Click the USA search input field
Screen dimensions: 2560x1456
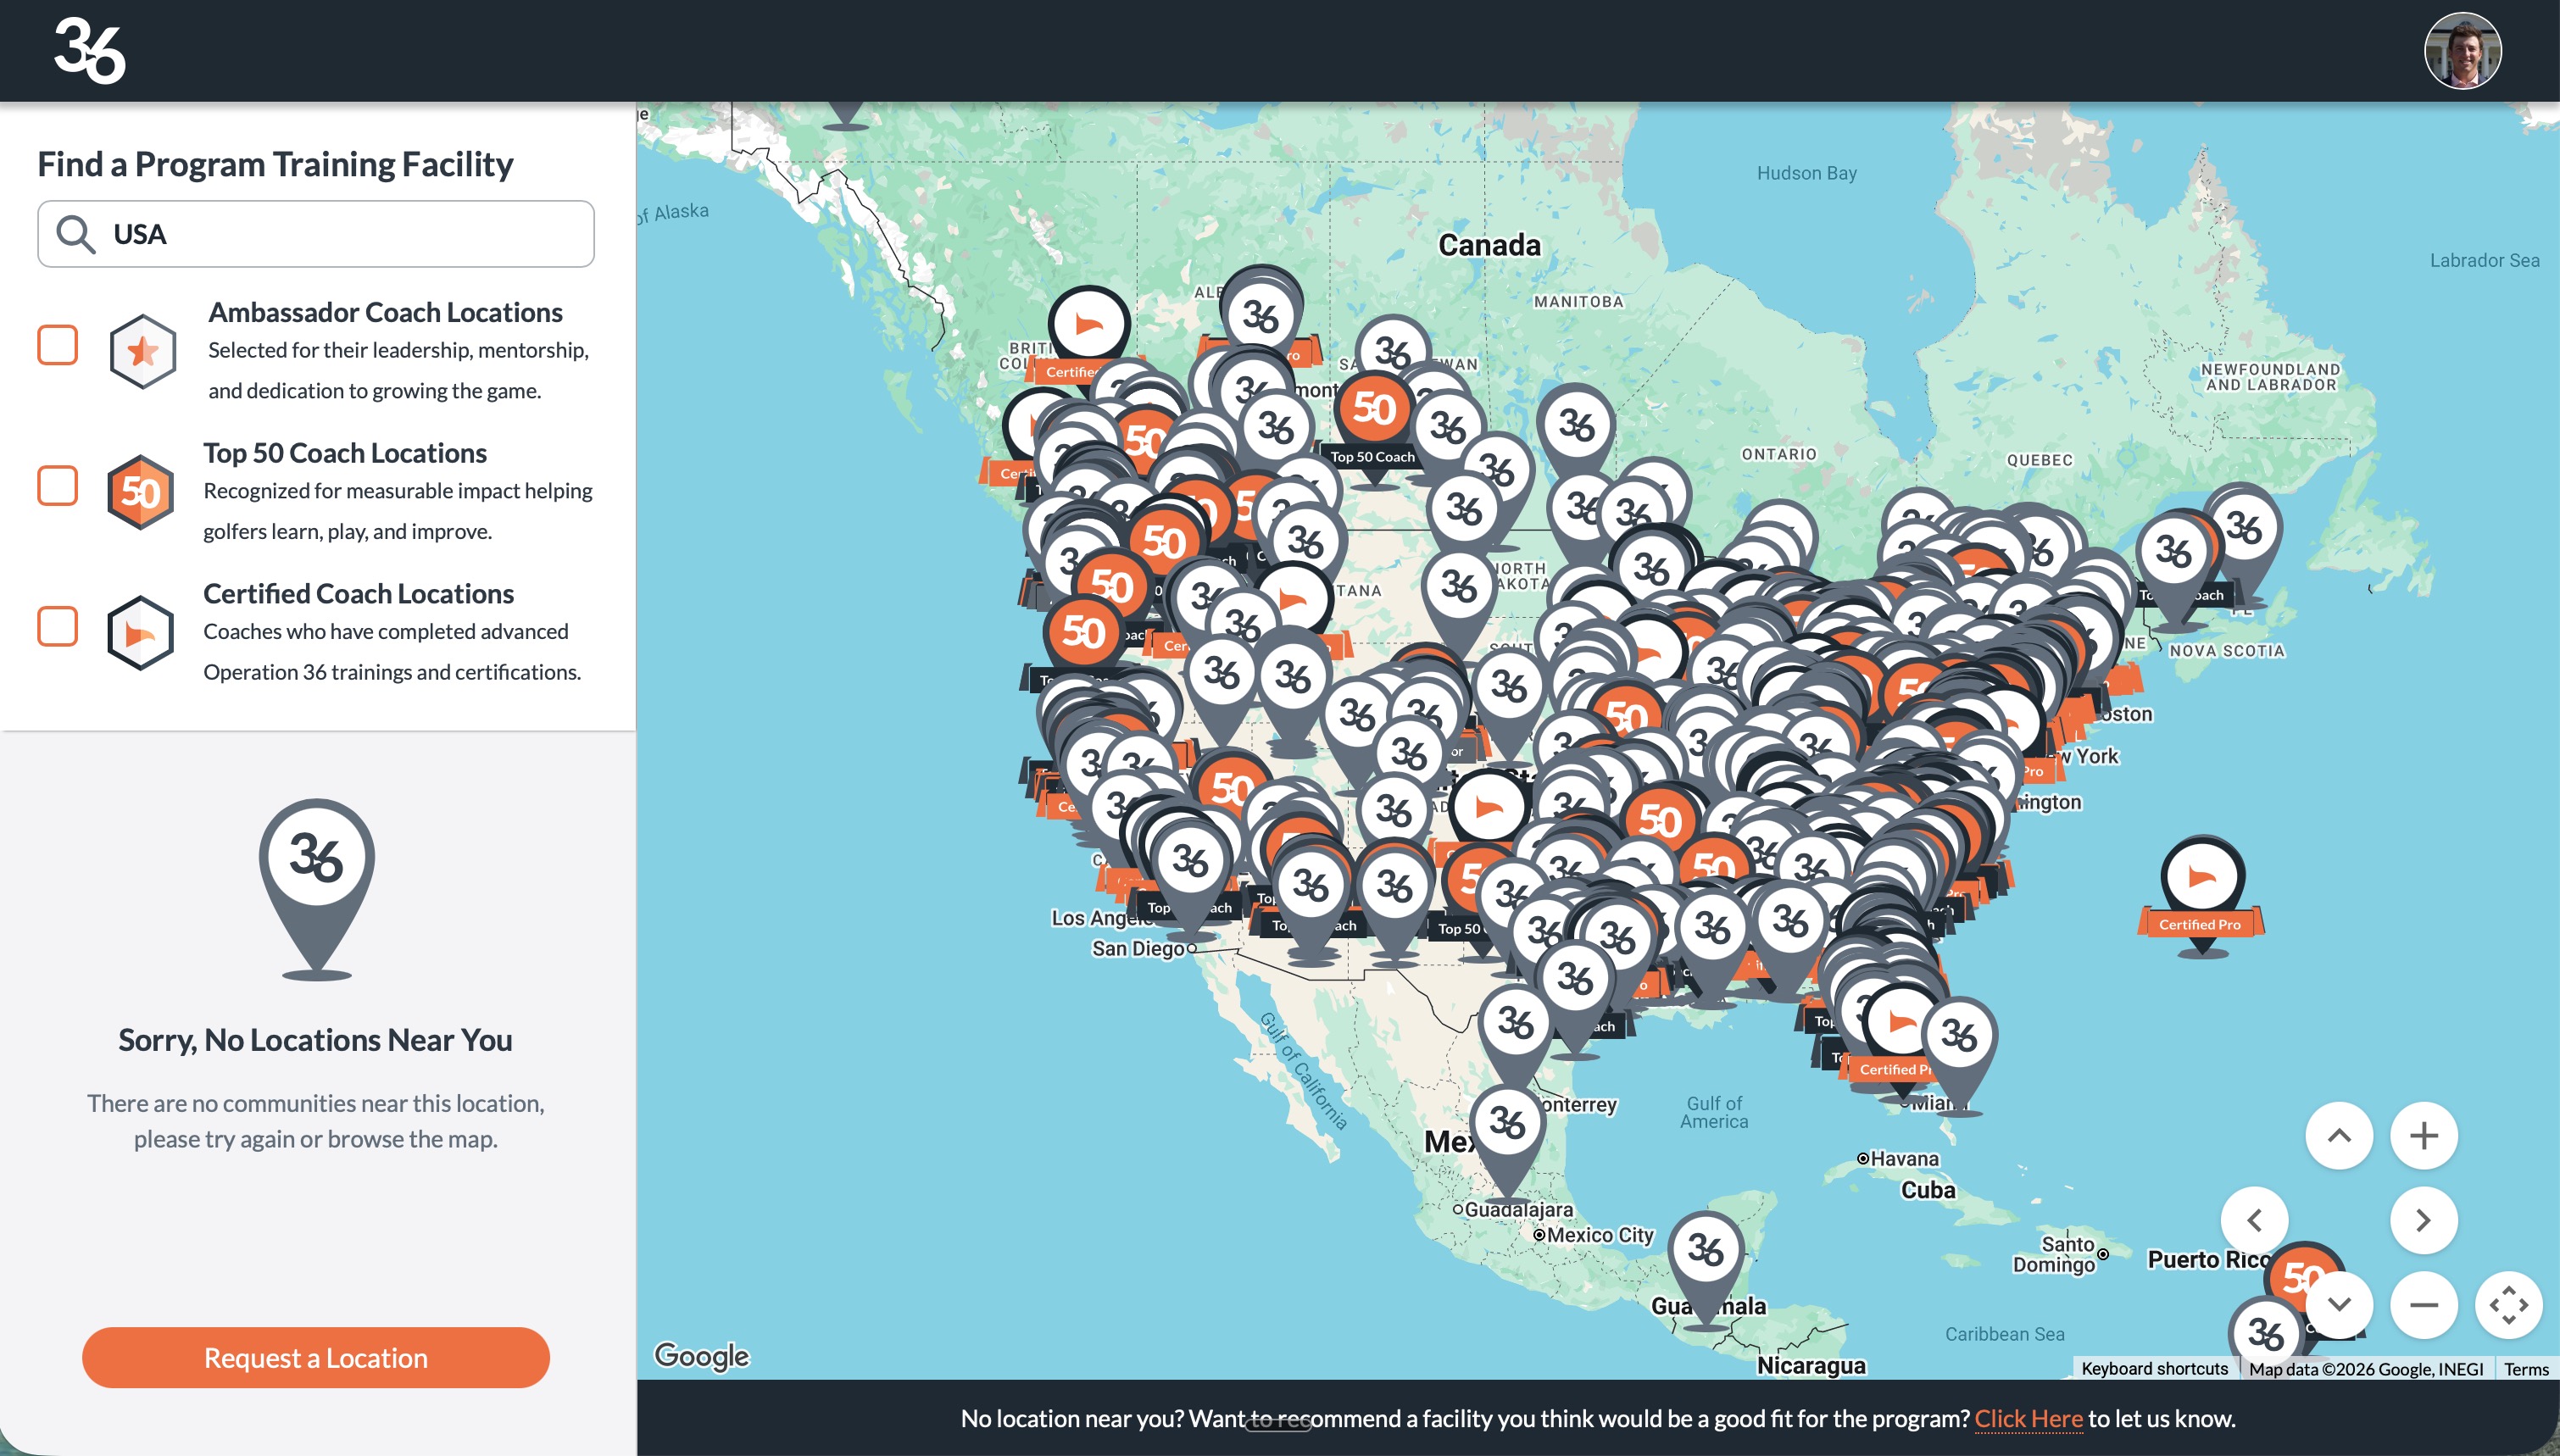[316, 234]
